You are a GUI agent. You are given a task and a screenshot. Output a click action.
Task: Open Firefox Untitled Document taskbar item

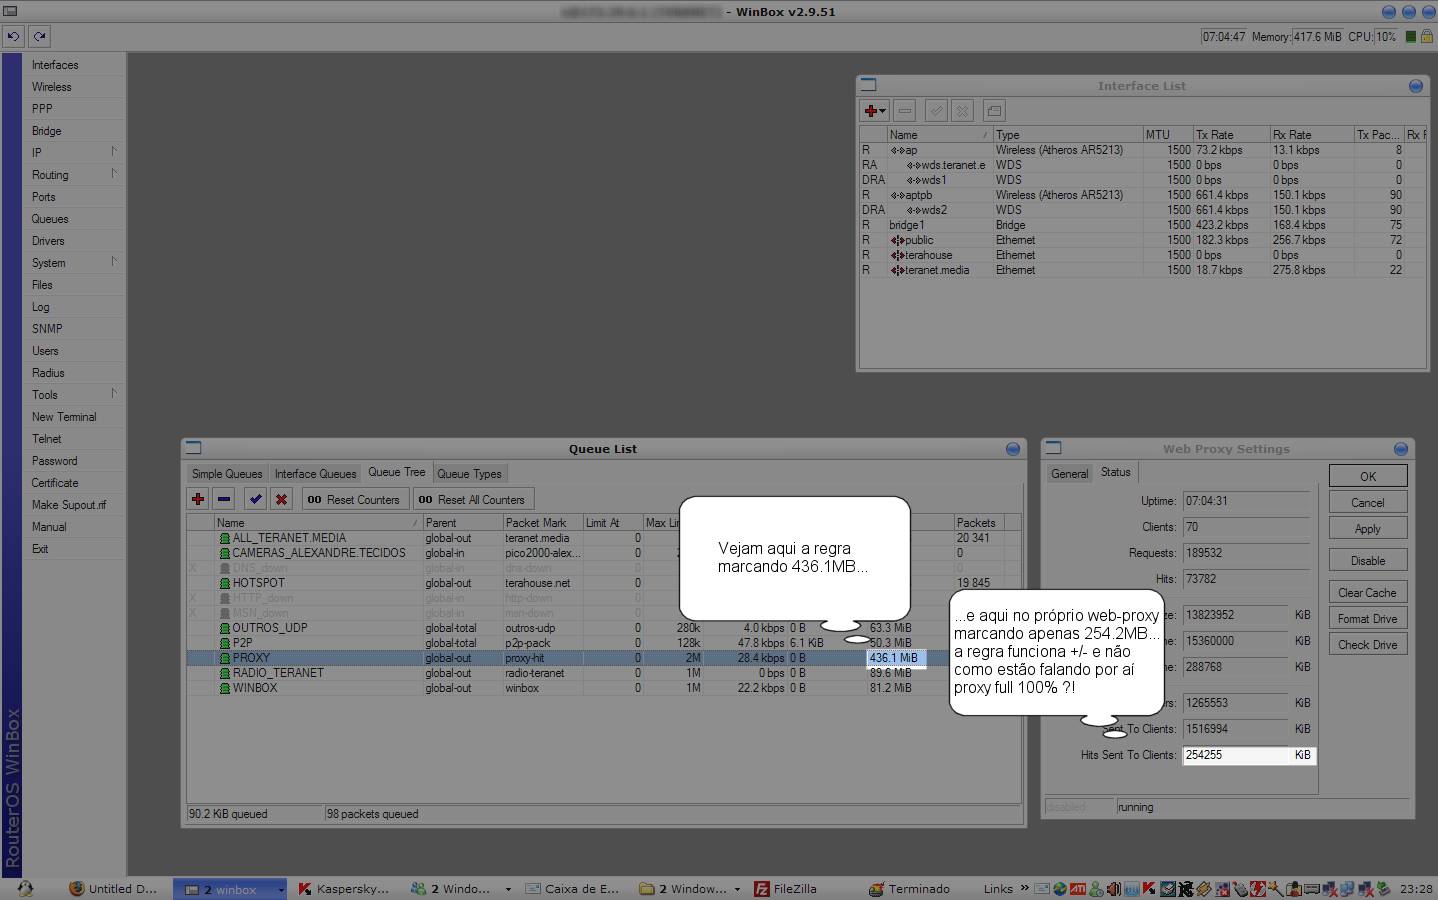click(x=114, y=888)
